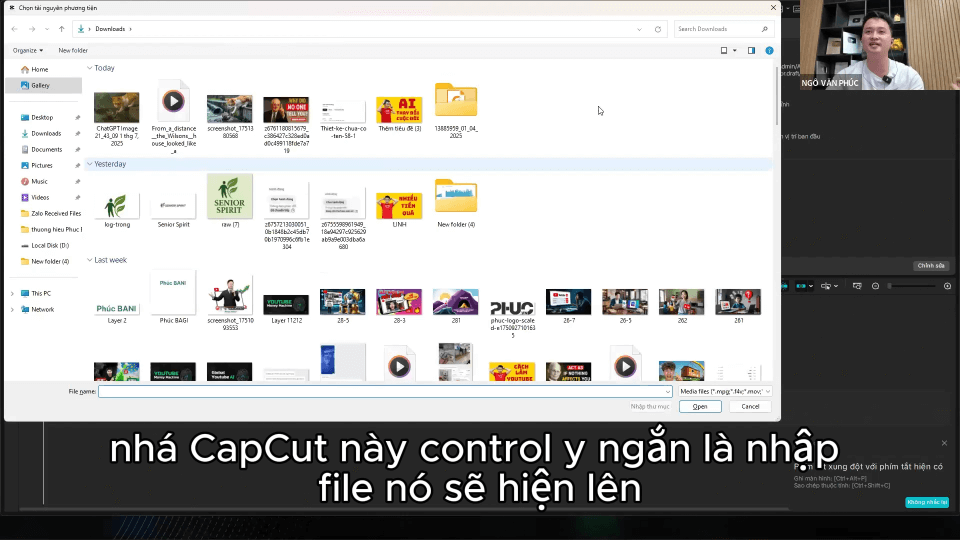Image resolution: width=960 pixels, height=540 pixels.
Task: Click Downloads in the address path
Action: tap(110, 29)
